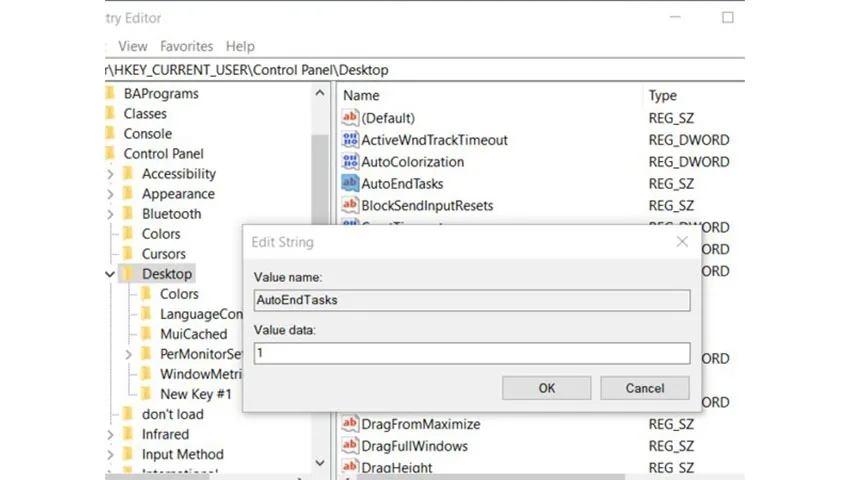Select the (Default) string value icon
Image resolution: width=850 pixels, height=480 pixels.
pyautogui.click(x=350, y=118)
